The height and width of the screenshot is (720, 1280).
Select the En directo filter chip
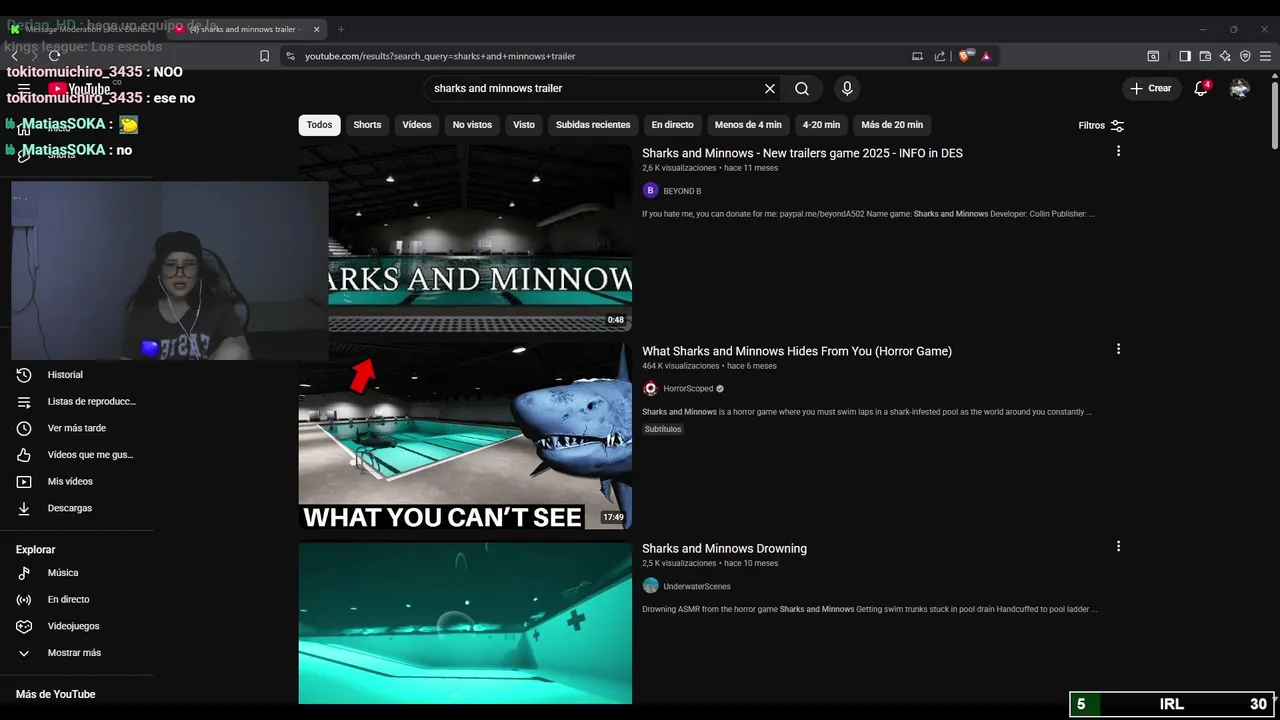pos(672,125)
